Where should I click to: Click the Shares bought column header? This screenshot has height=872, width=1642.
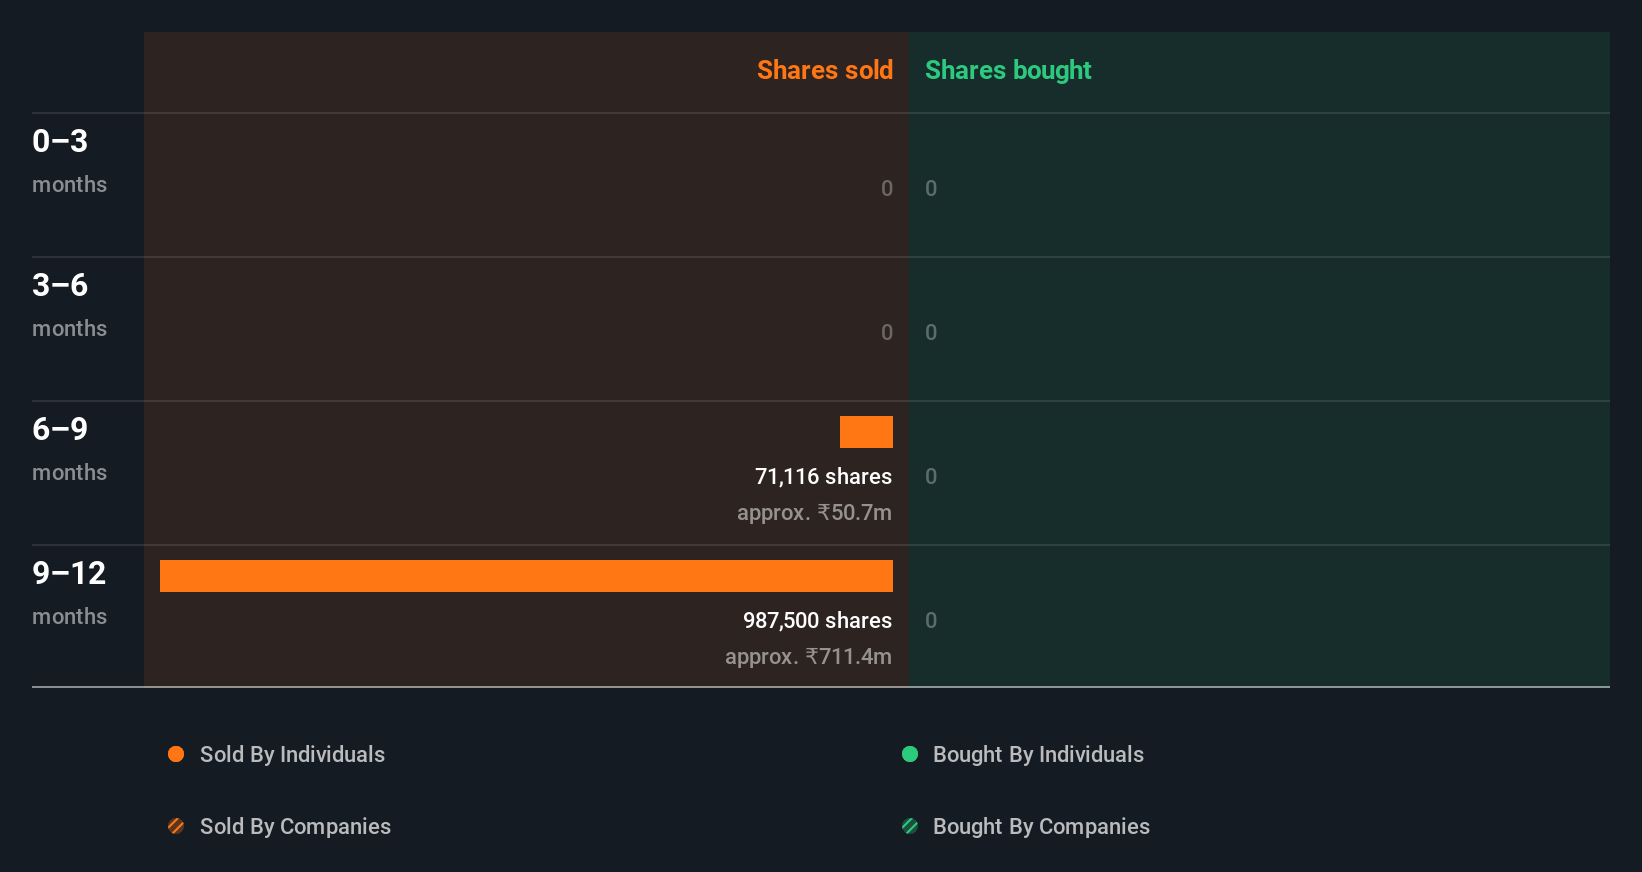pyautogui.click(x=1007, y=70)
